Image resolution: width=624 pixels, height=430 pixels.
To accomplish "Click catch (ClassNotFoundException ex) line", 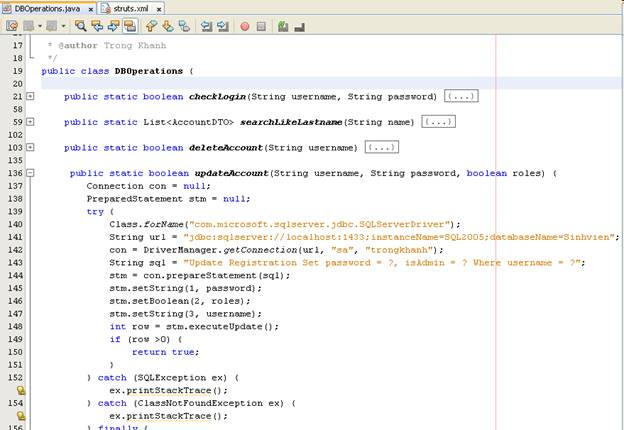I will point(191,403).
